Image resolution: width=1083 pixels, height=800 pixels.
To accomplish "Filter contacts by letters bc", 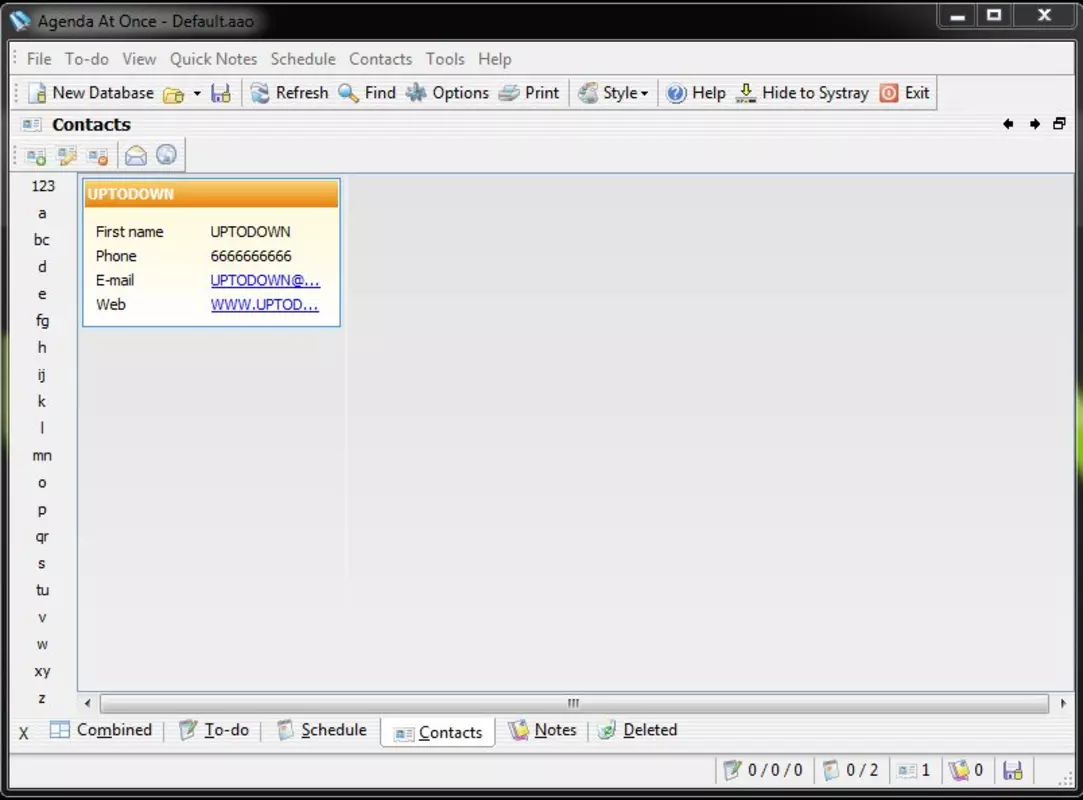I will pyautogui.click(x=42, y=240).
